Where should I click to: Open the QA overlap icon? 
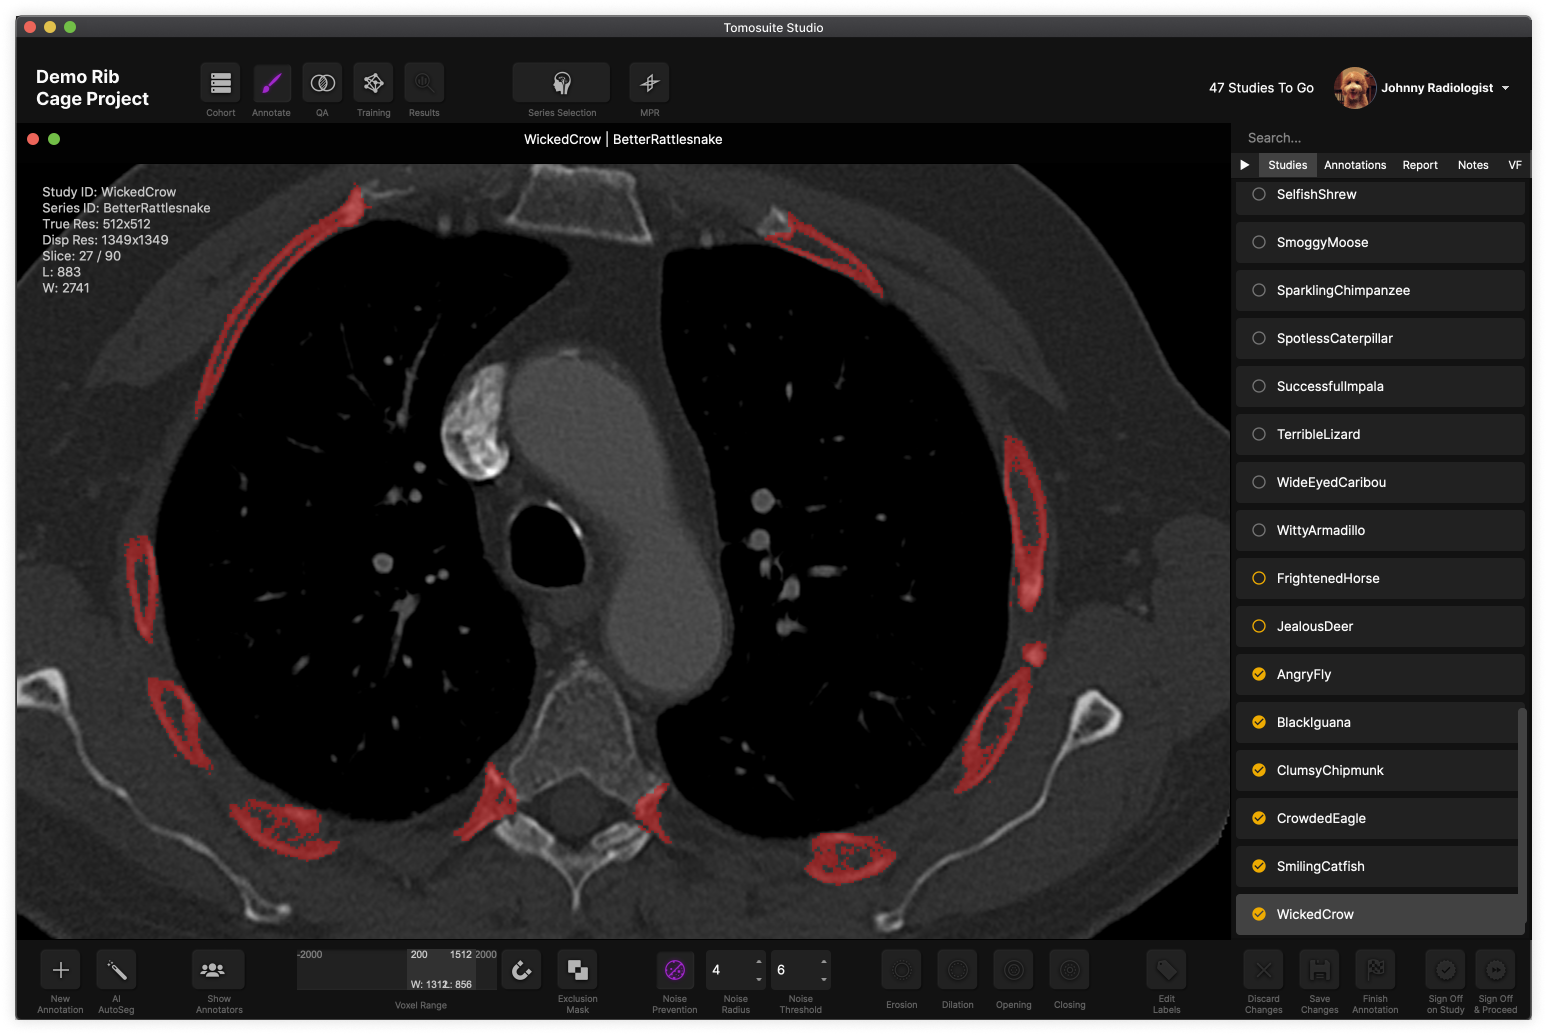coord(322,83)
